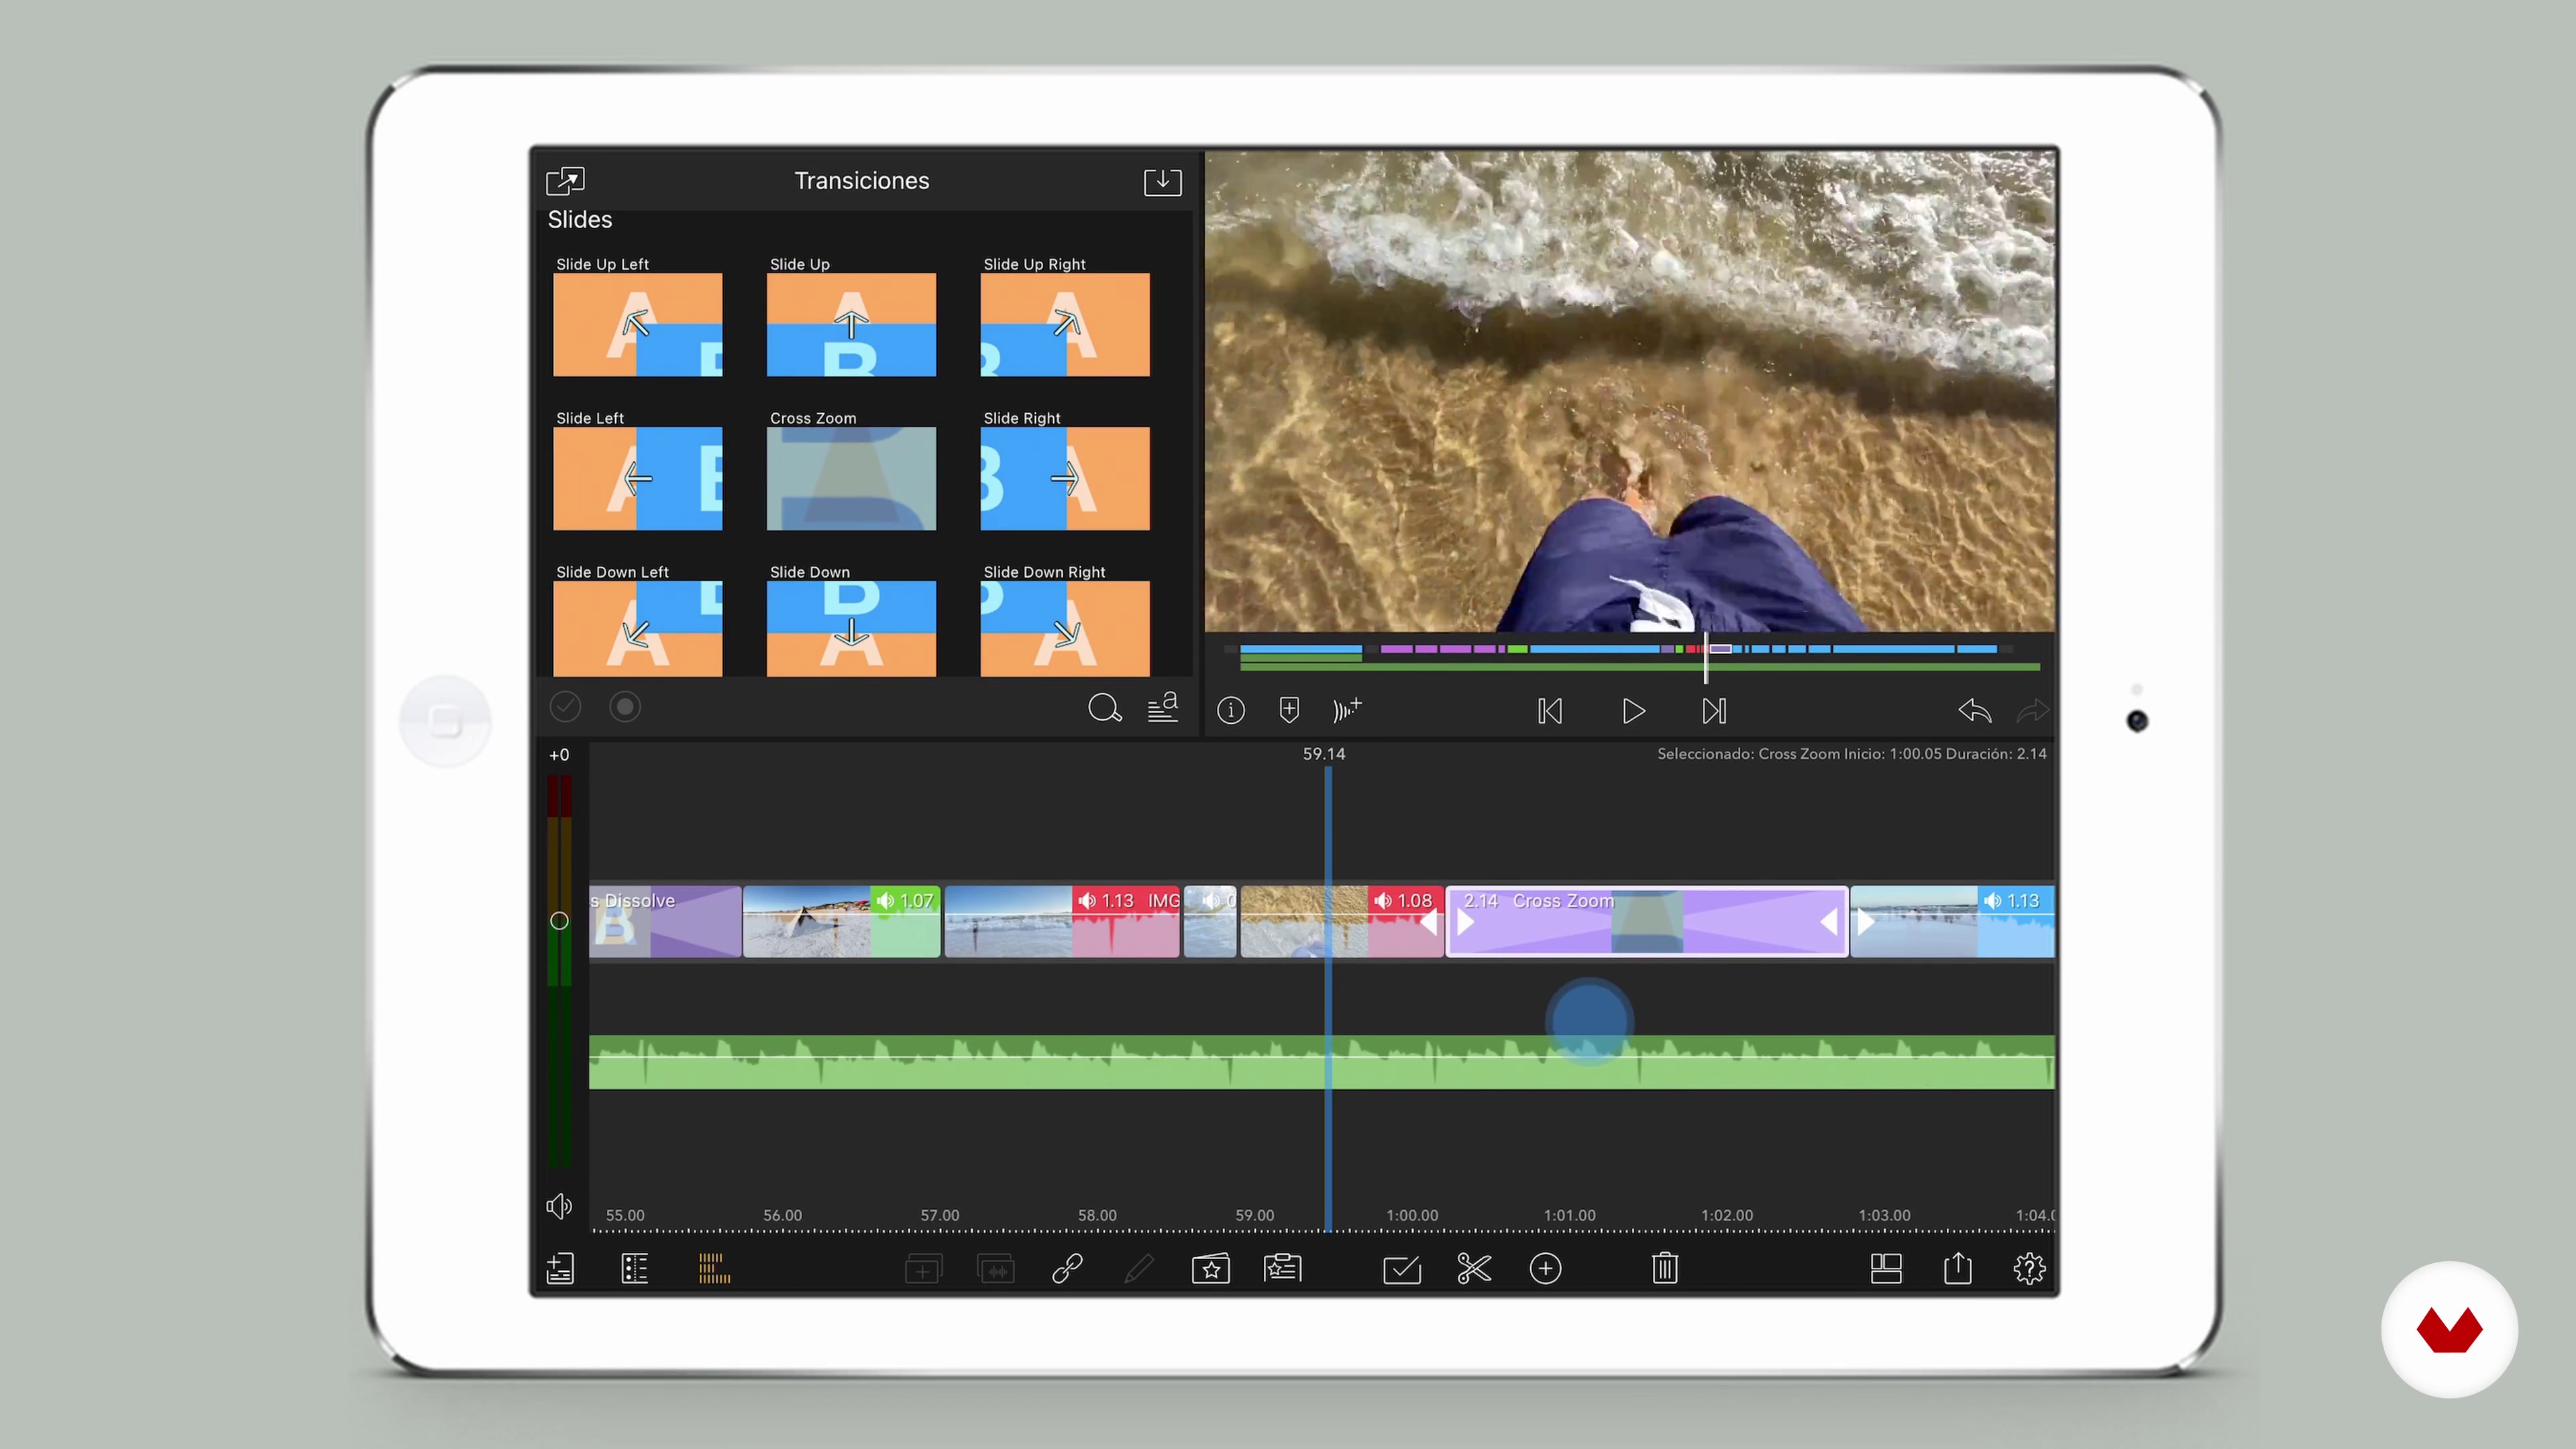Screen dimensions: 2576x1449
Task: Select the green audio track
Action: (x=1322, y=1062)
